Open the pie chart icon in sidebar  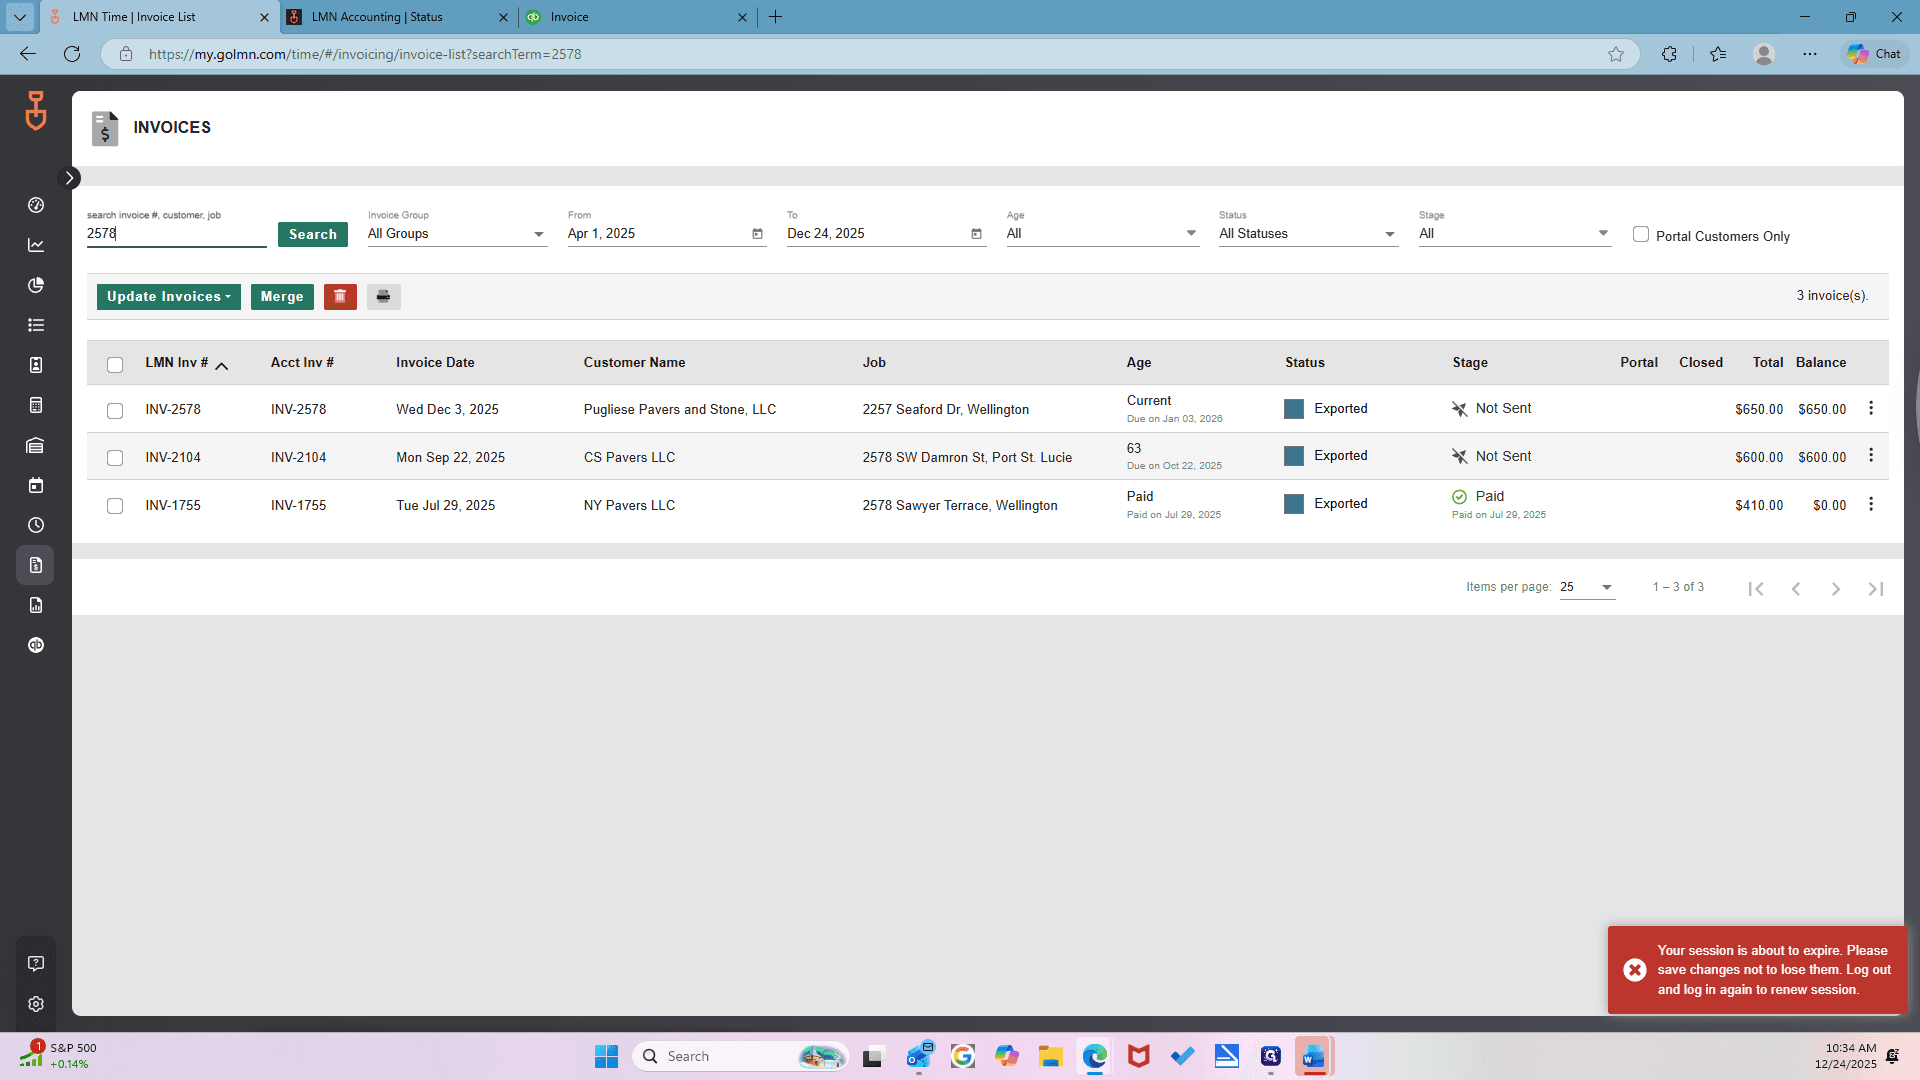[x=36, y=285]
